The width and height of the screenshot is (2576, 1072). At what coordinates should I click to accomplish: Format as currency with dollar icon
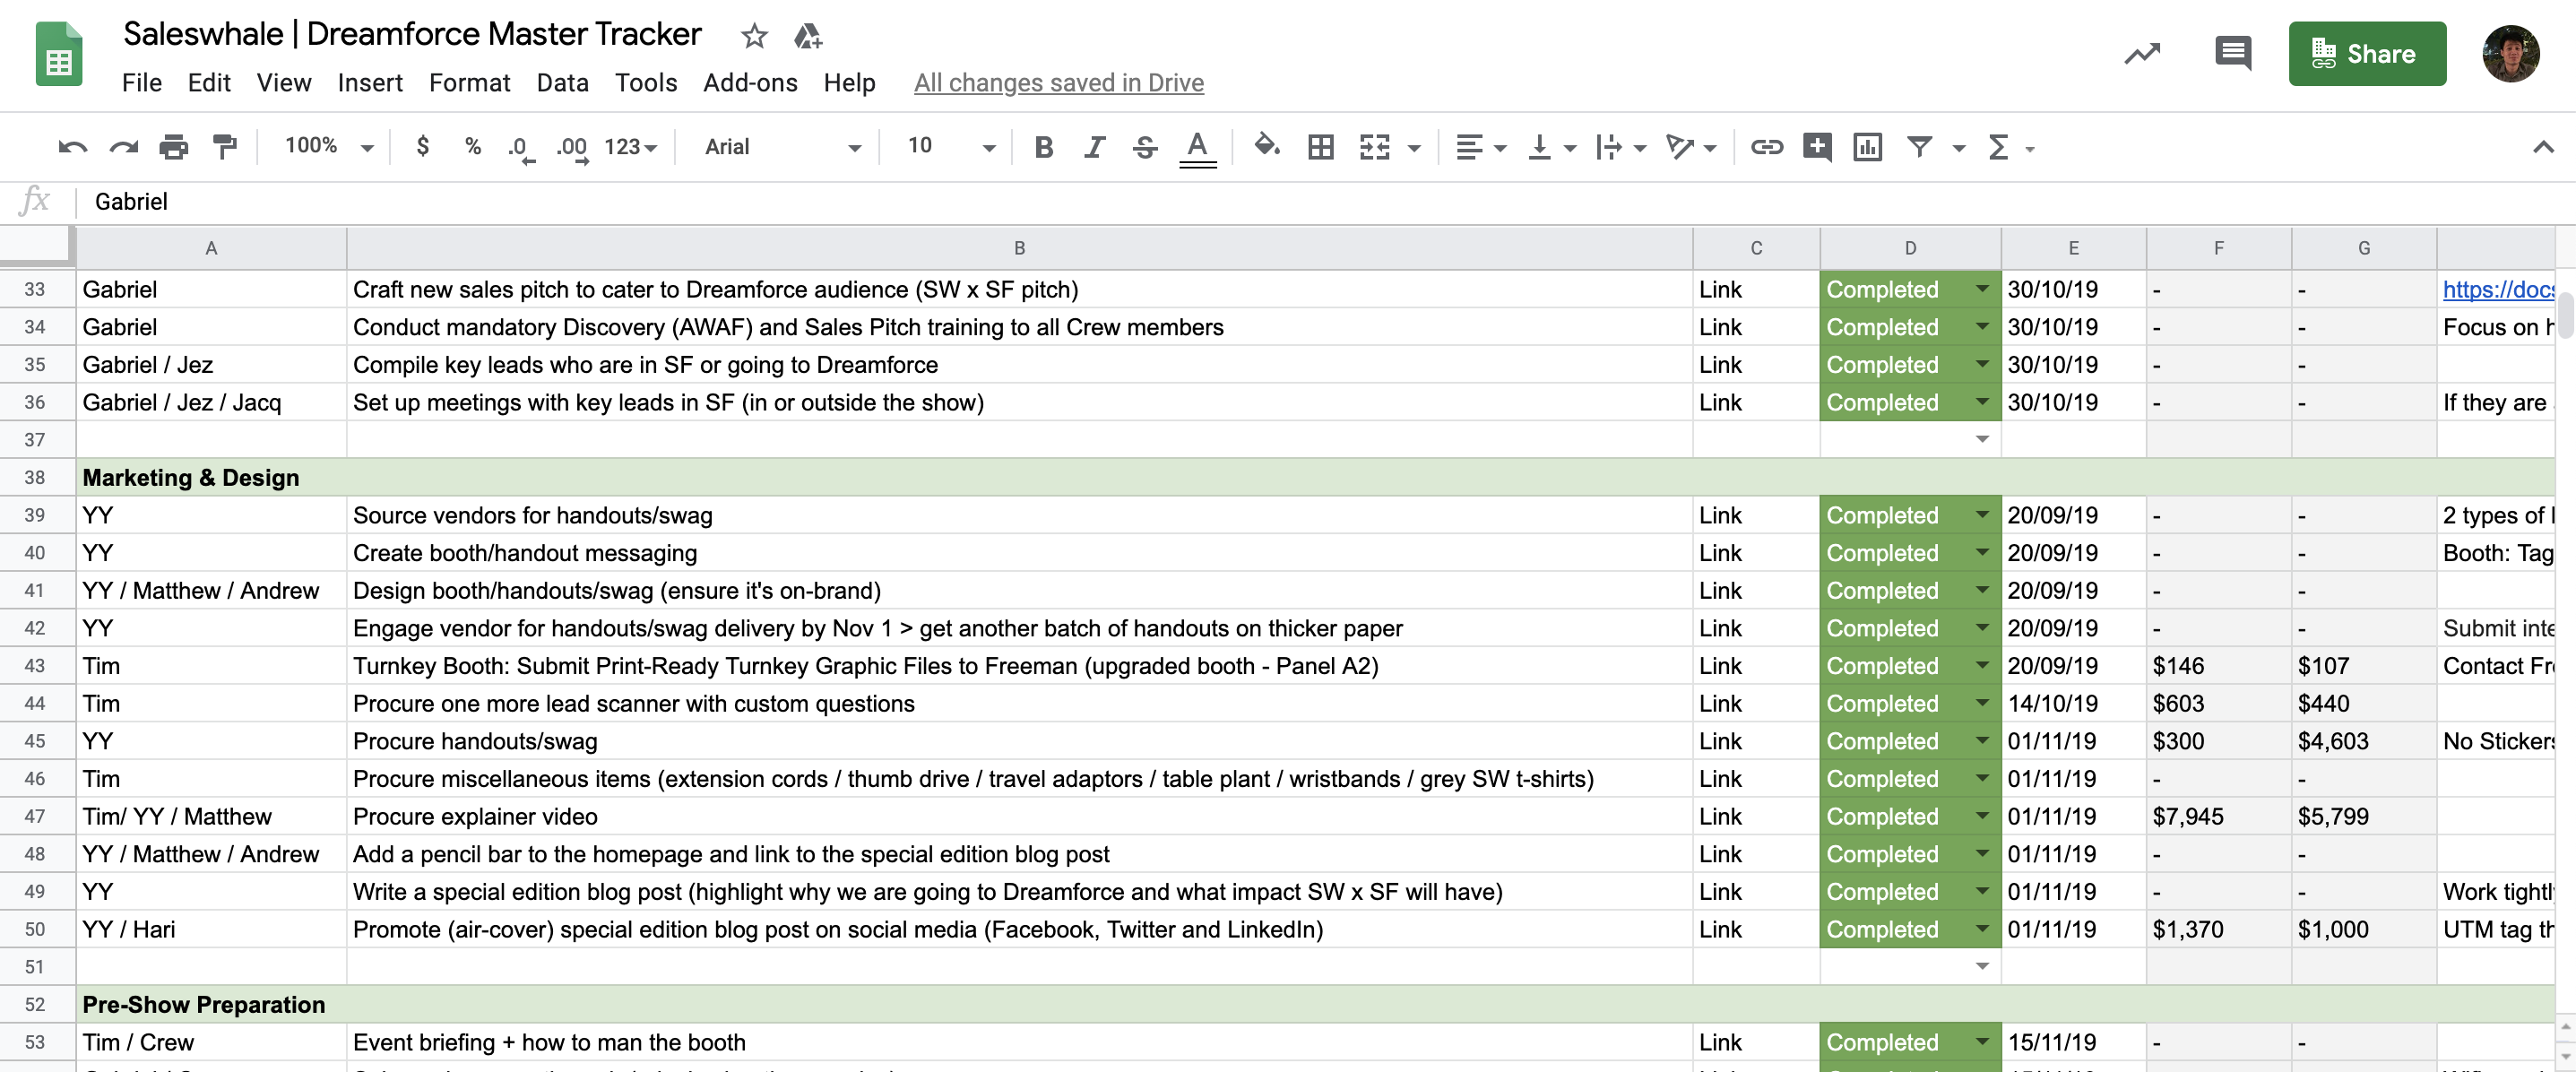pyautogui.click(x=423, y=146)
